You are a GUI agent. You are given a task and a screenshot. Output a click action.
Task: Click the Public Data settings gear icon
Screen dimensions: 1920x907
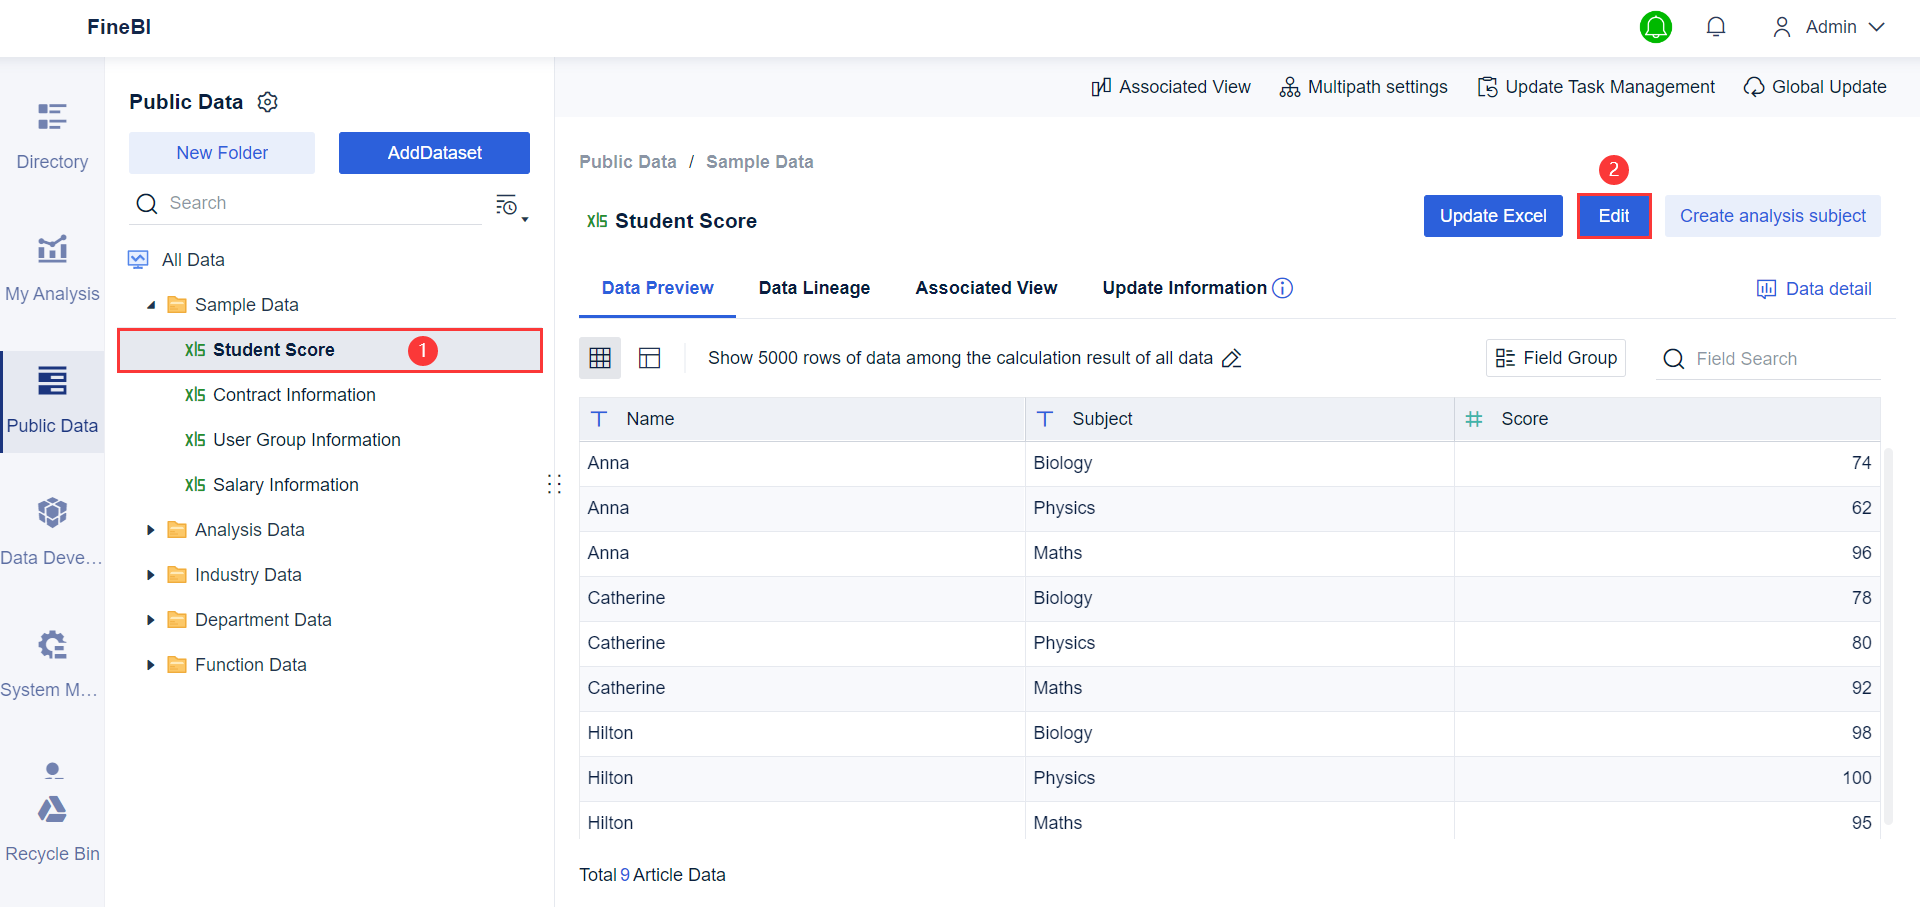click(x=268, y=102)
